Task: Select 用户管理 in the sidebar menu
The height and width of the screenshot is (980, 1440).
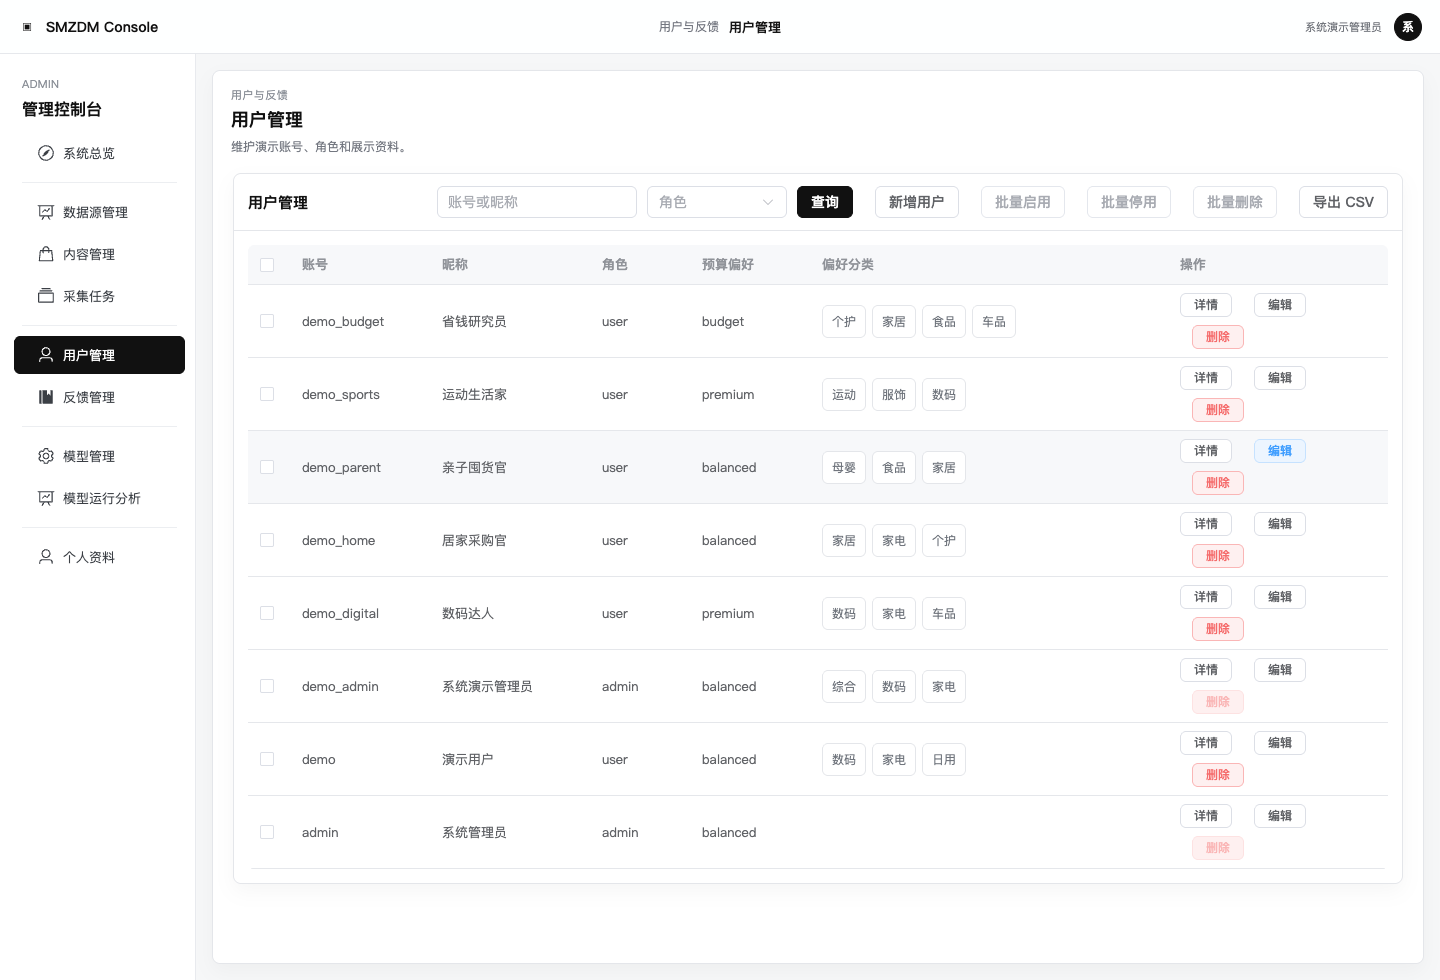Action: click(99, 355)
